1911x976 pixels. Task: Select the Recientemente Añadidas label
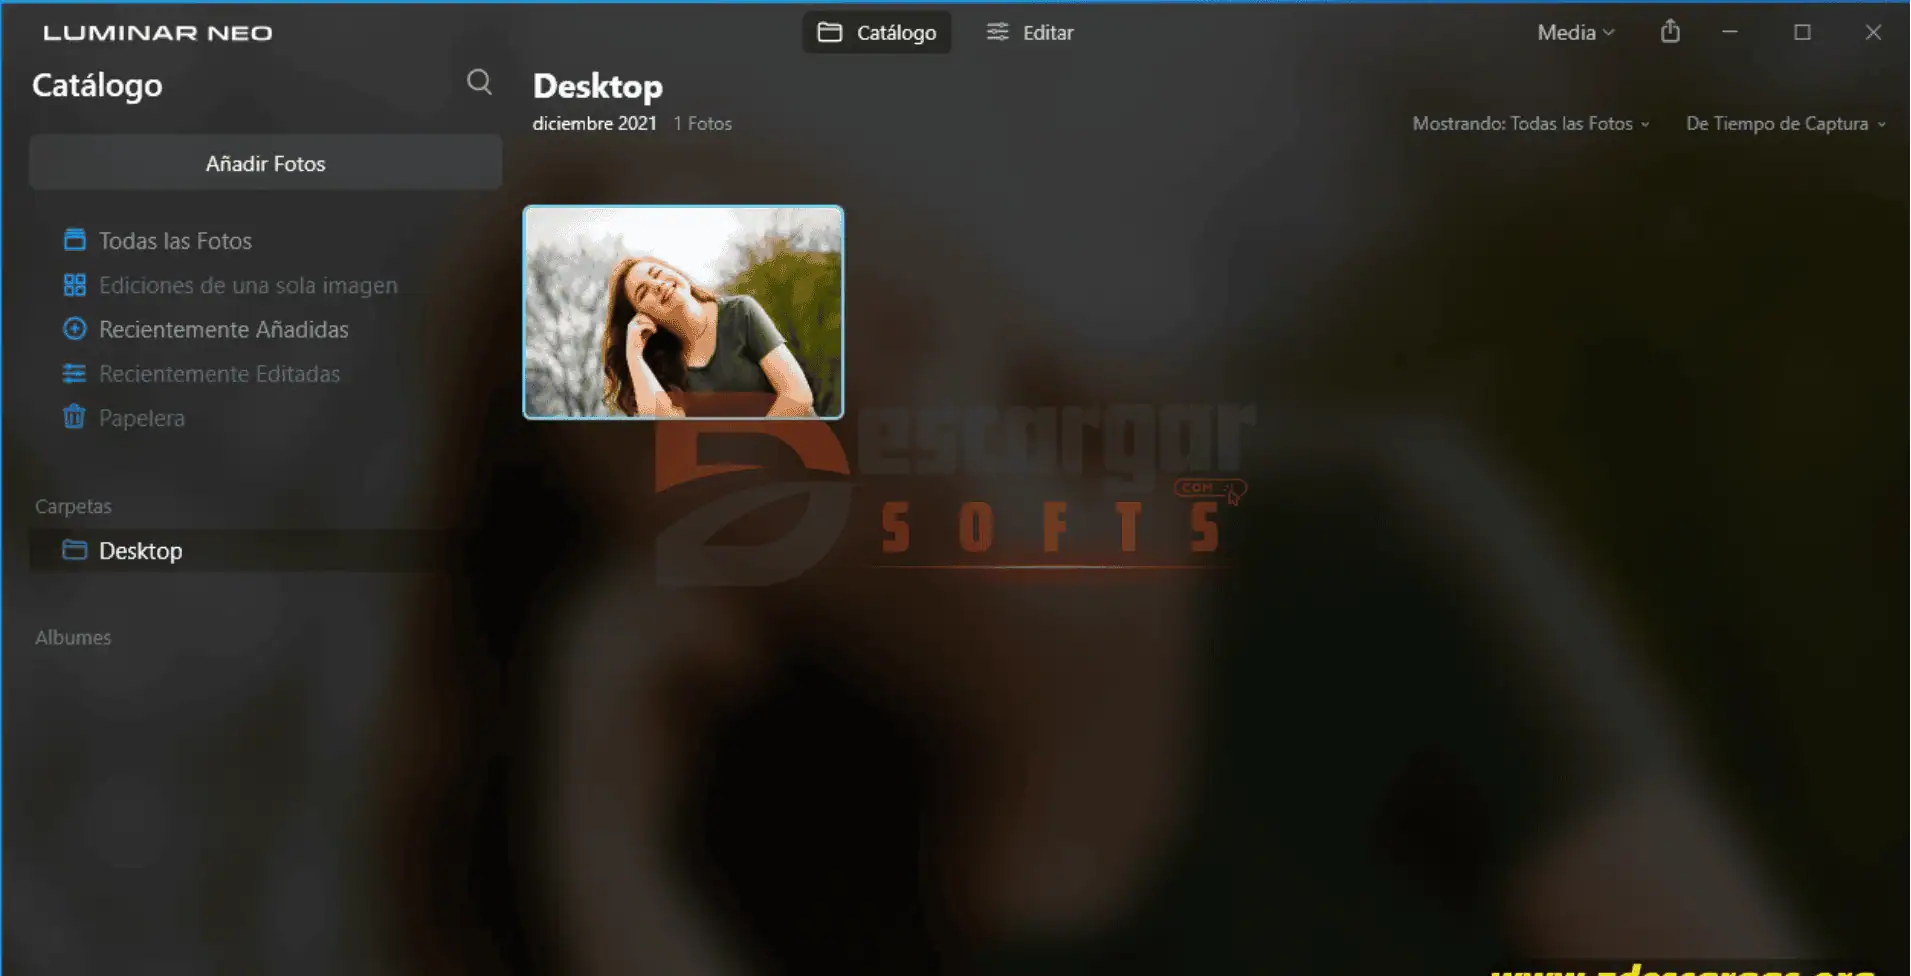click(x=223, y=329)
